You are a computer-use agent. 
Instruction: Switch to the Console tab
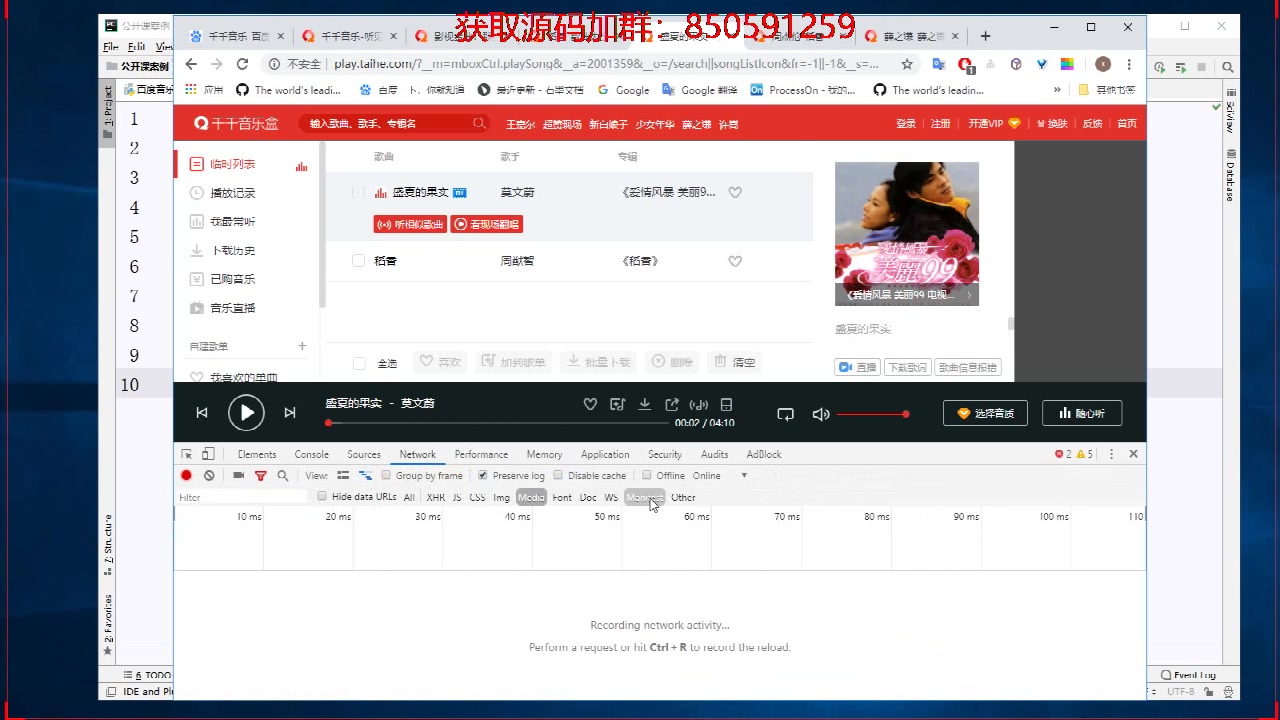(x=311, y=454)
